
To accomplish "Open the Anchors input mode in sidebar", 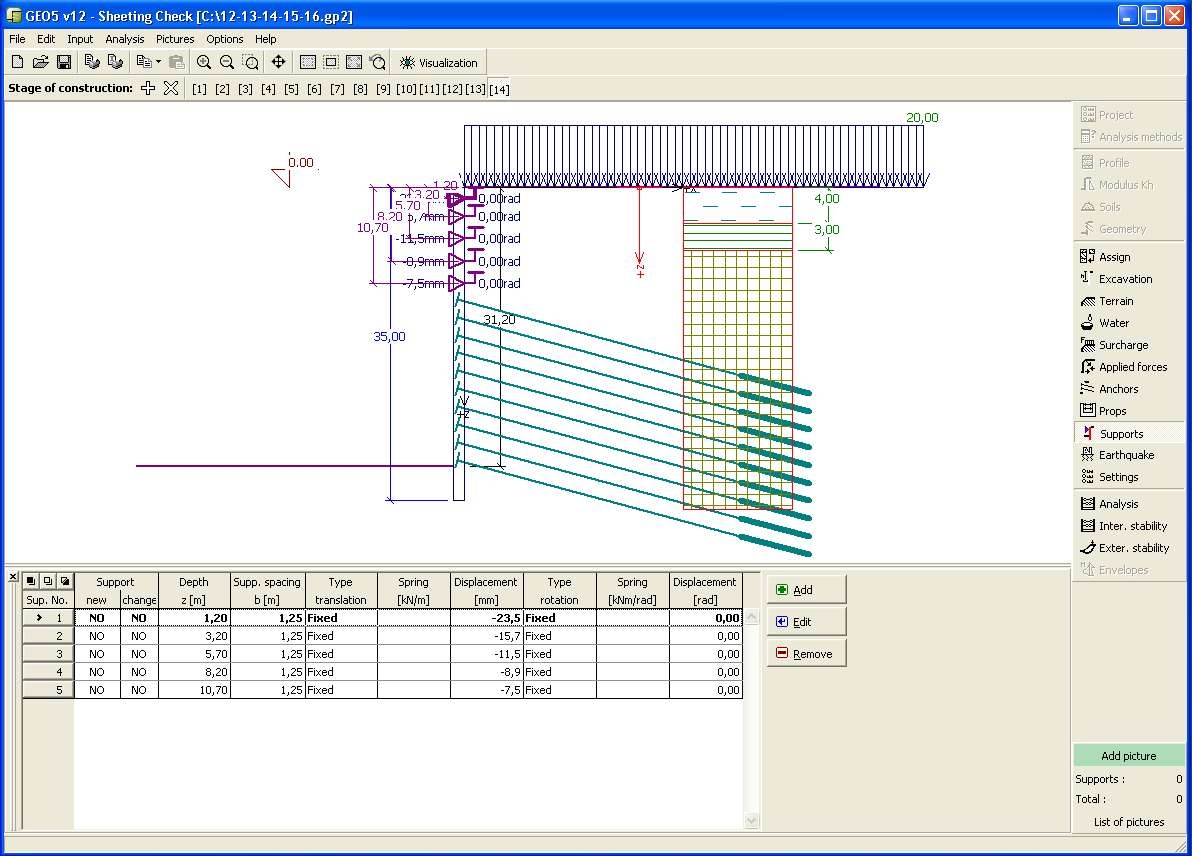I will click(1118, 389).
